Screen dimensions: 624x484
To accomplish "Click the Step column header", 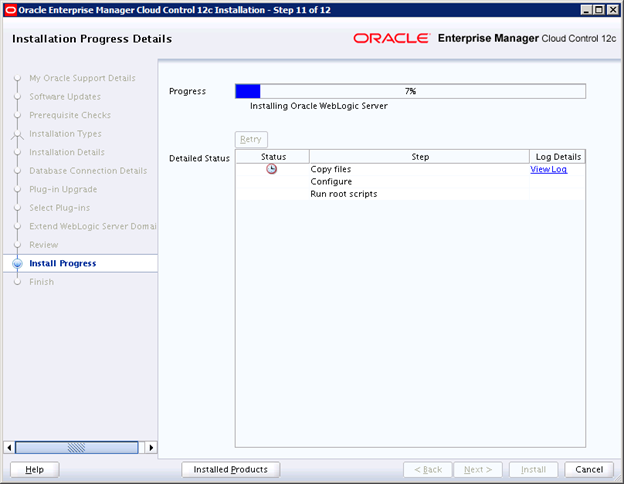I will coord(420,157).
